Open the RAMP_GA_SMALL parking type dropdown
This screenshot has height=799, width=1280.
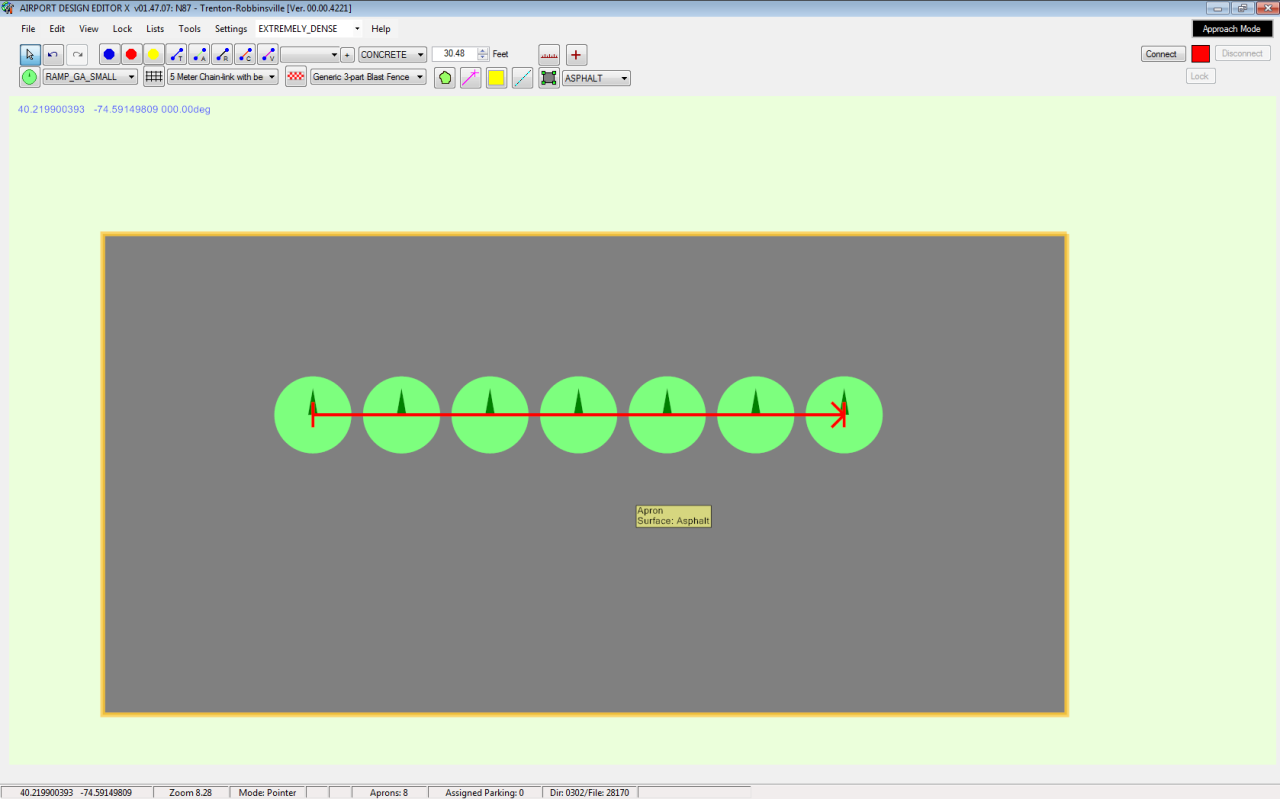90,77
